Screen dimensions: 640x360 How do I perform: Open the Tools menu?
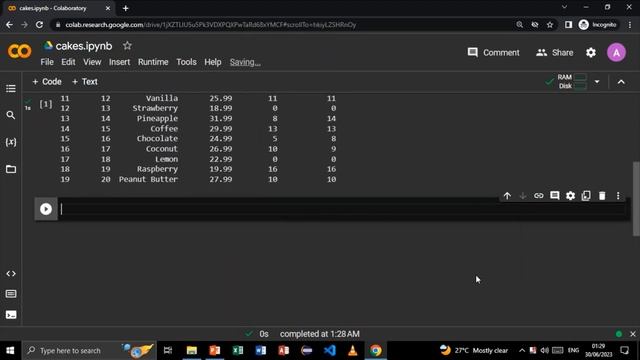[187, 62]
